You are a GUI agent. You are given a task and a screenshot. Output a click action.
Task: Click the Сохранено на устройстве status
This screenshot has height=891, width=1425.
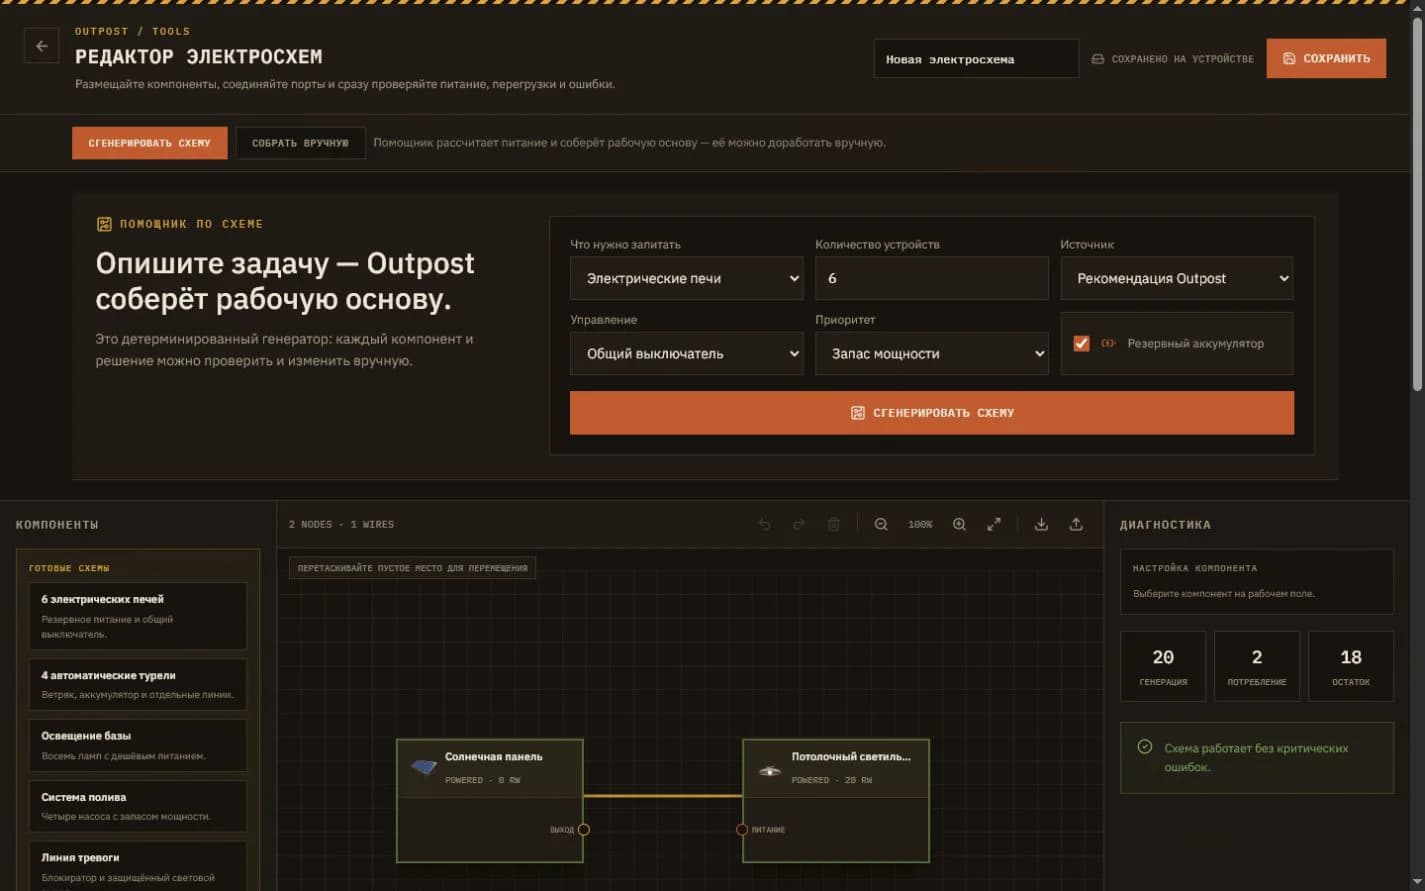coord(1172,59)
